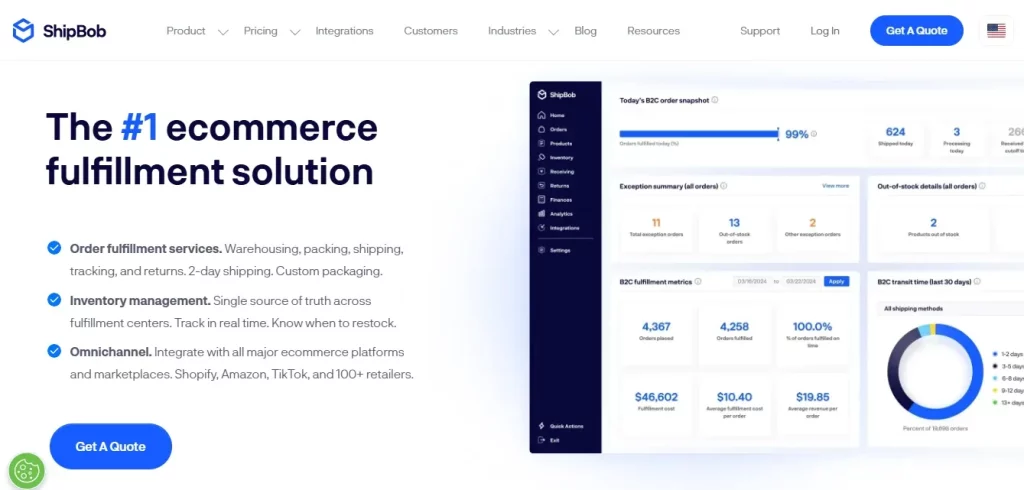Open Inventory in the dashboard sidebar

click(555, 157)
